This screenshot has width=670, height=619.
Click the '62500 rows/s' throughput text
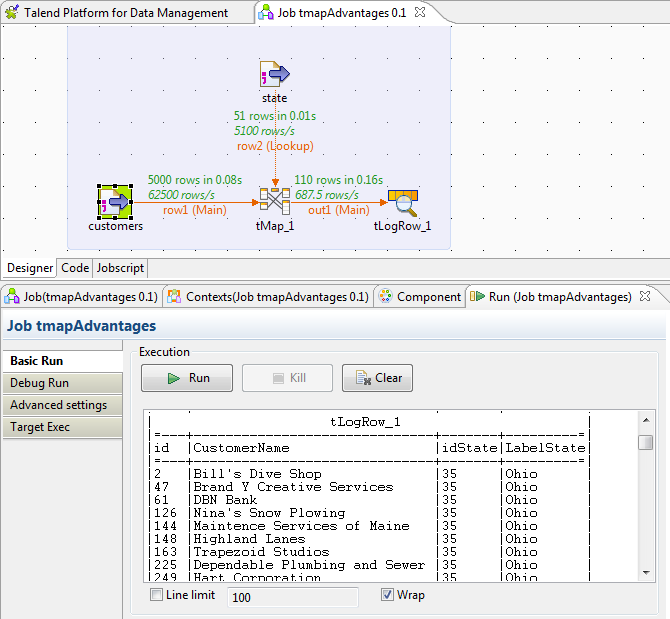[181, 195]
